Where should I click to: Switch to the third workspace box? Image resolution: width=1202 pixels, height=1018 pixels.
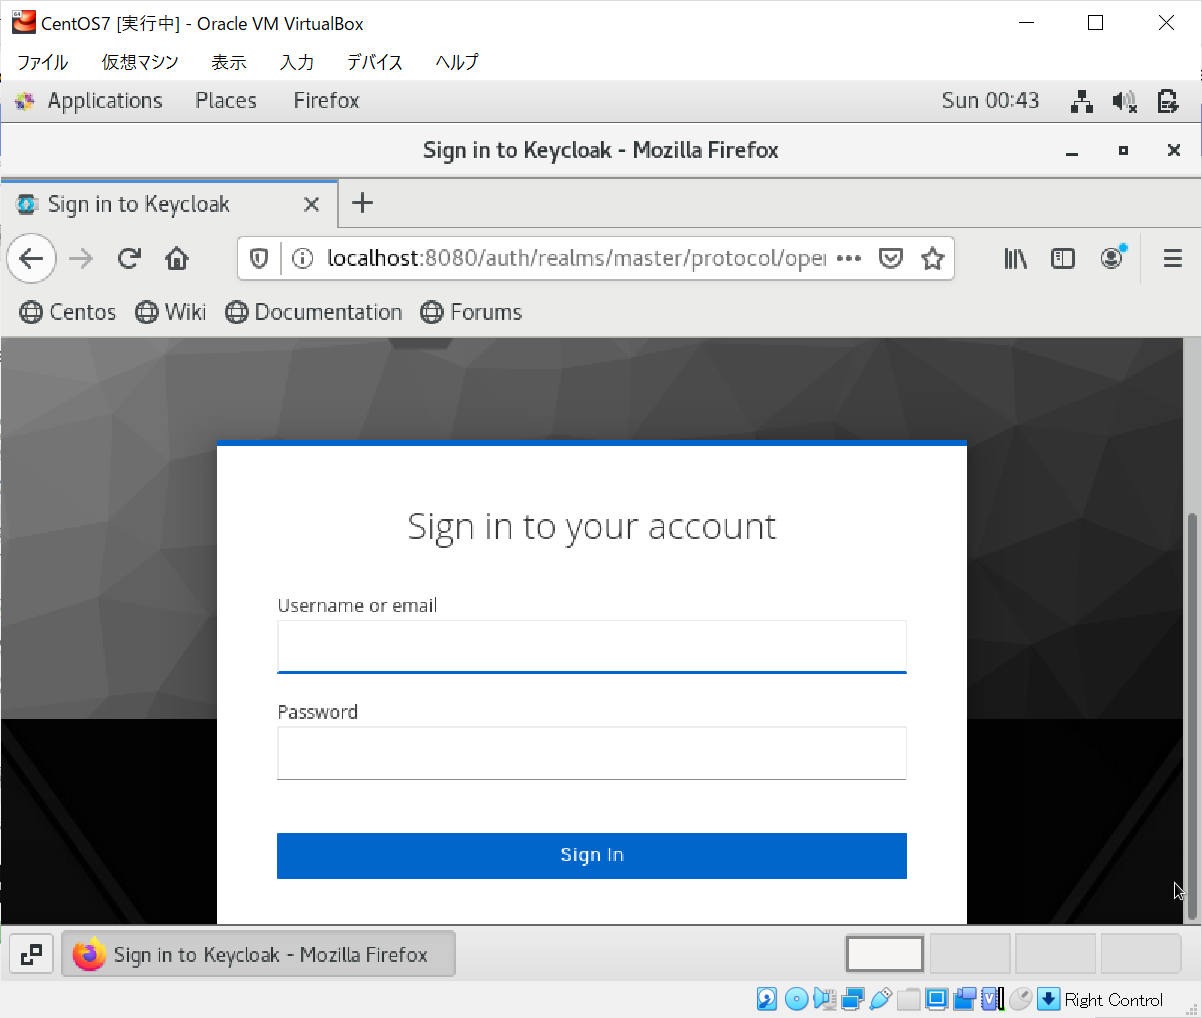tap(1056, 954)
